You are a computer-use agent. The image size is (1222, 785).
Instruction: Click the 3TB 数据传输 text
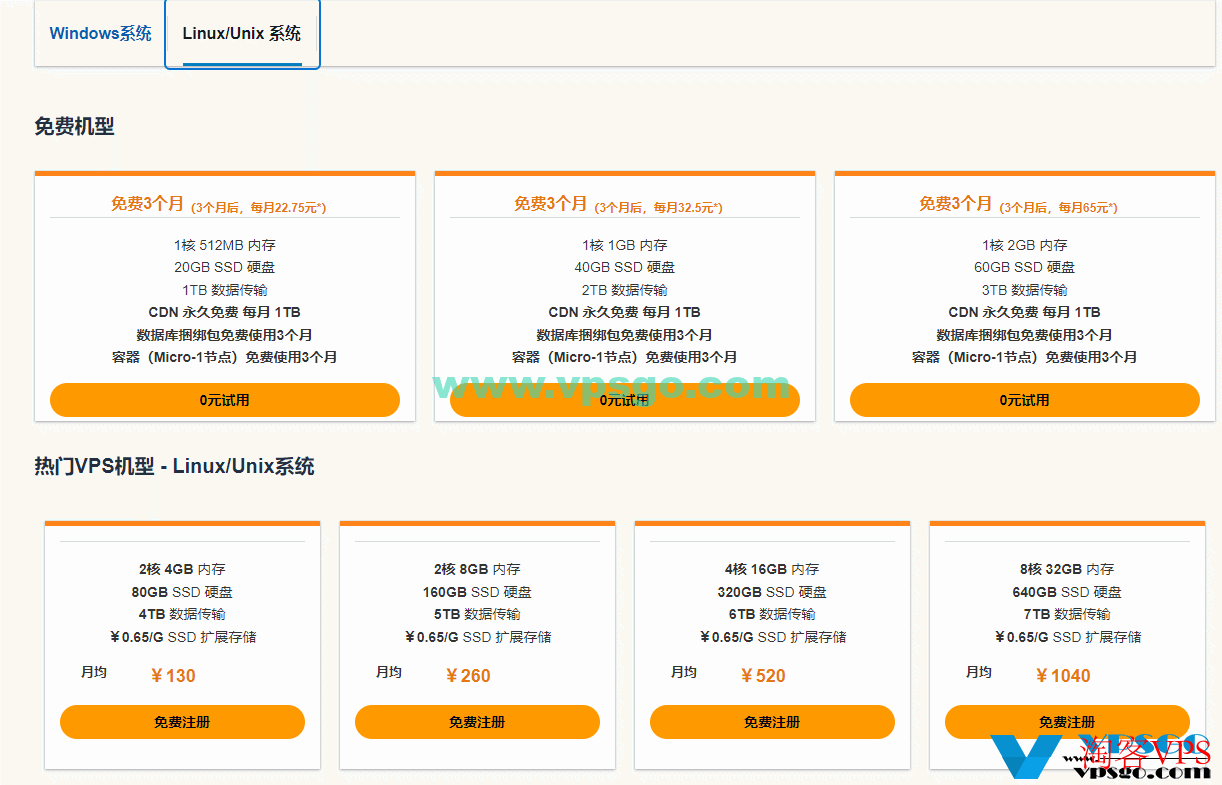(1025, 290)
